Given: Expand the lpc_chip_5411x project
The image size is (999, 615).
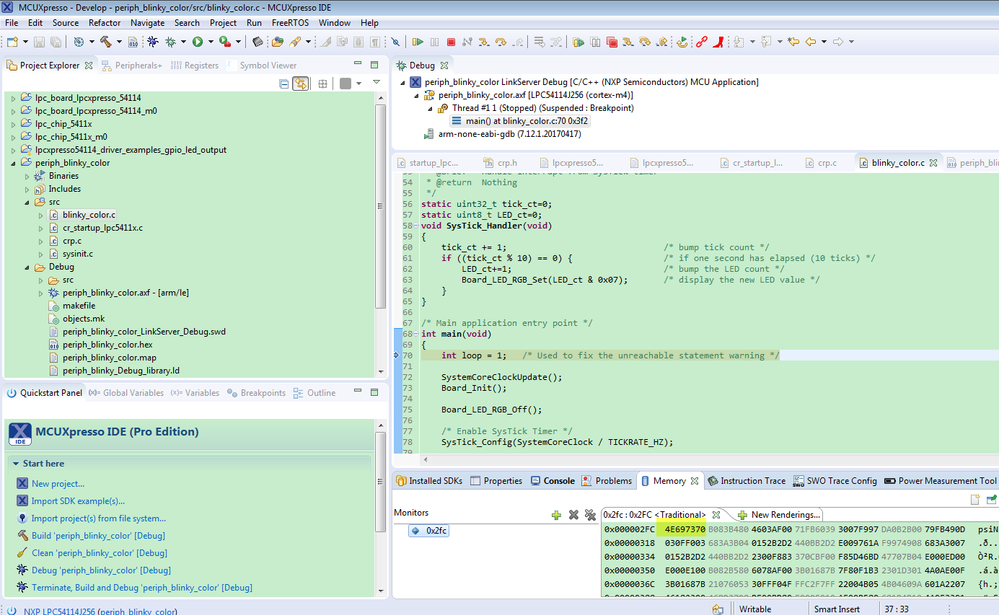Looking at the screenshot, I should pyautogui.click(x=13, y=124).
